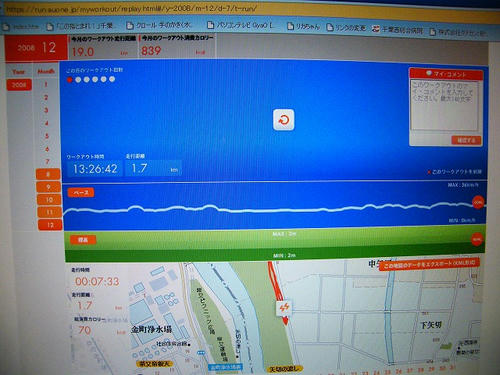Screen dimensions: 500x375
Task: Click the 19.0 km monthly distance value
Action: pos(83,52)
